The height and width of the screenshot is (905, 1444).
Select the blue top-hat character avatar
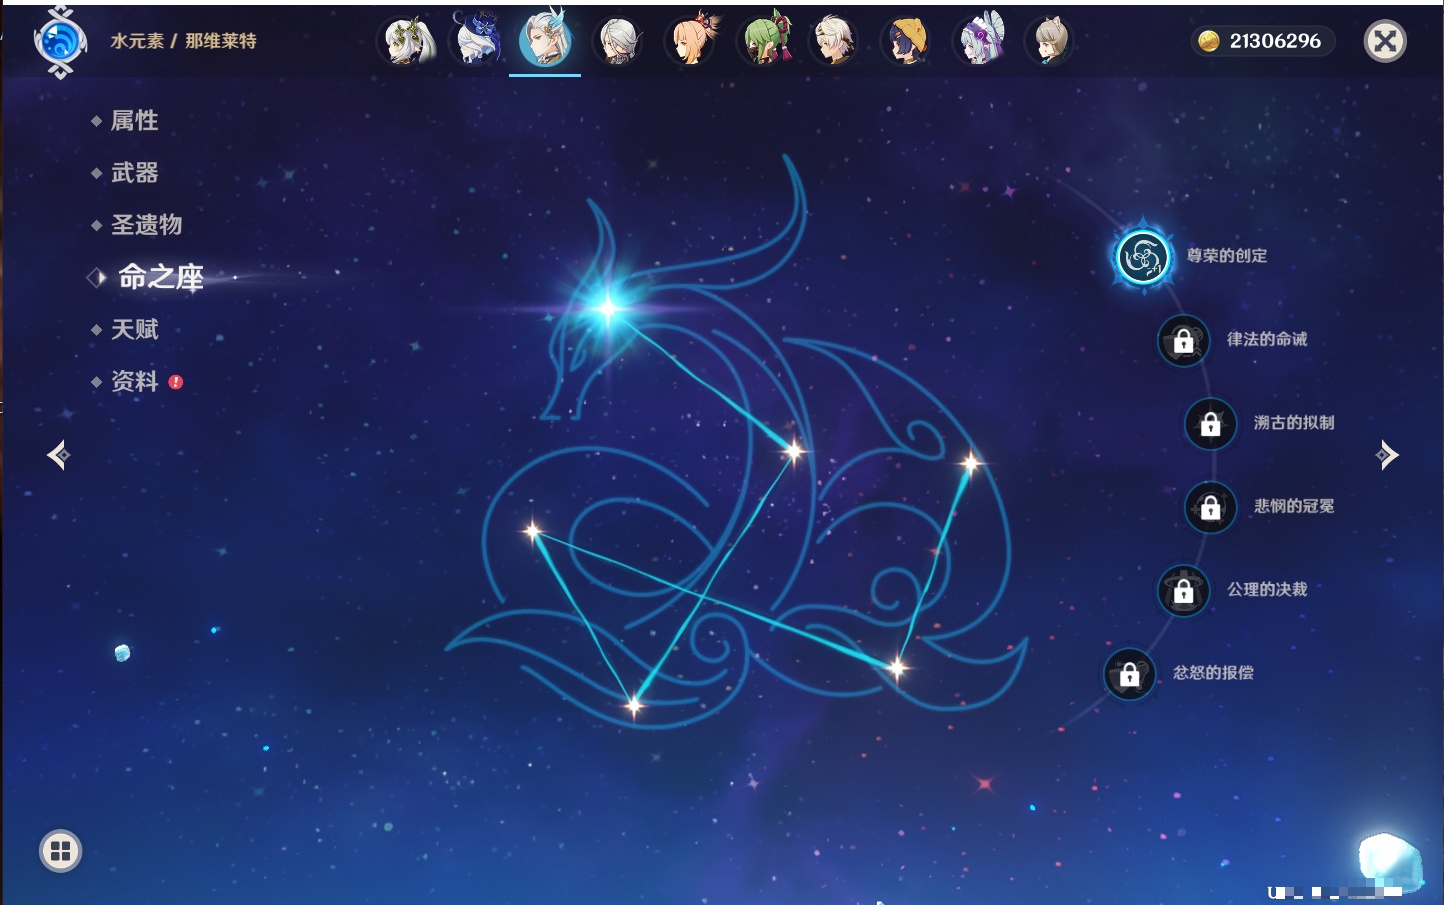click(x=478, y=41)
